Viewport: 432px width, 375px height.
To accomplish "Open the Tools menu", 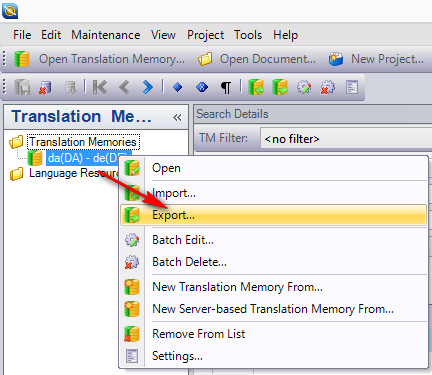I will point(248,35).
